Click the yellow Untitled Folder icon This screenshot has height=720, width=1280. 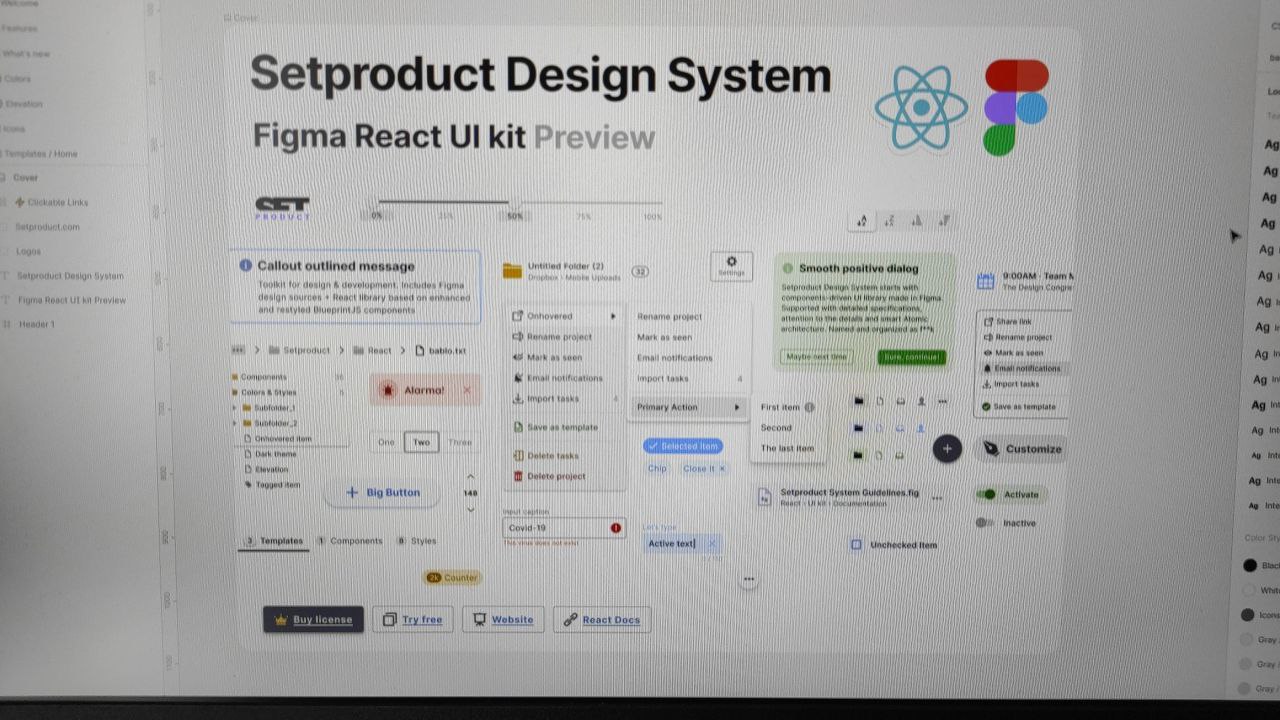coord(513,270)
